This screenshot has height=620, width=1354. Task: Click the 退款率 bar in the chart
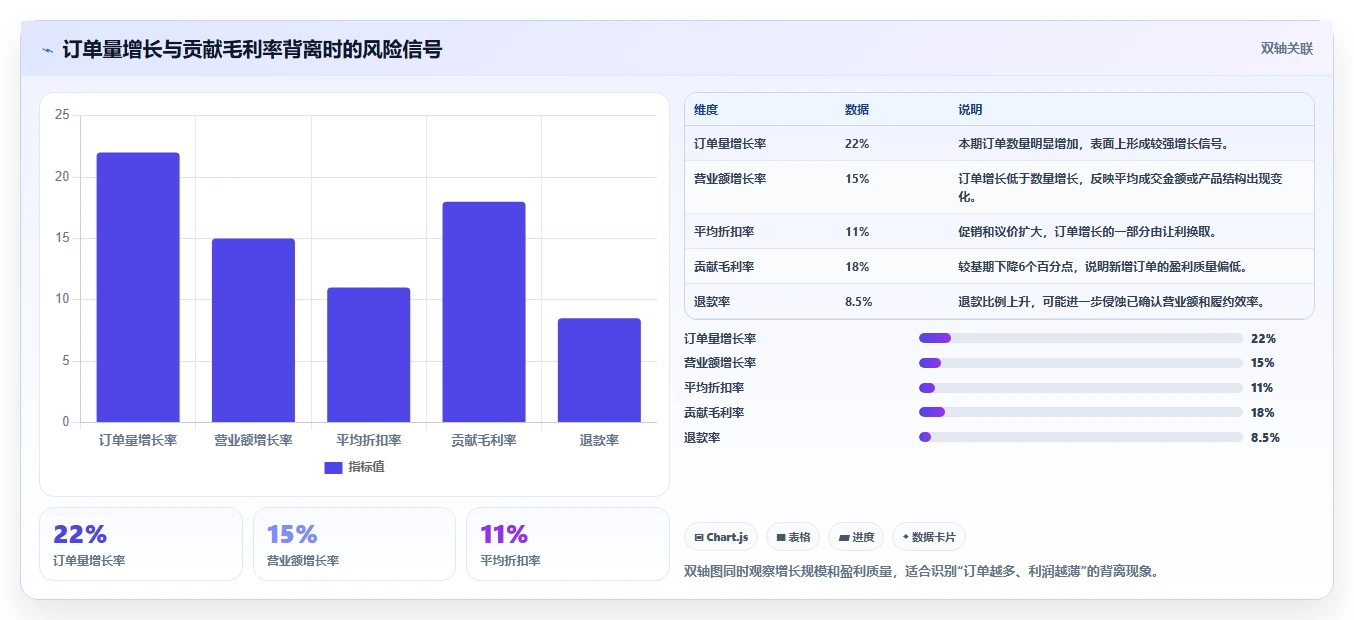tap(599, 370)
